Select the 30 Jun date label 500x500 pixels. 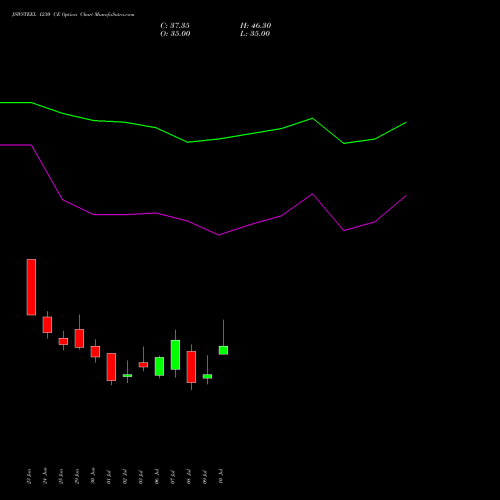(93, 476)
